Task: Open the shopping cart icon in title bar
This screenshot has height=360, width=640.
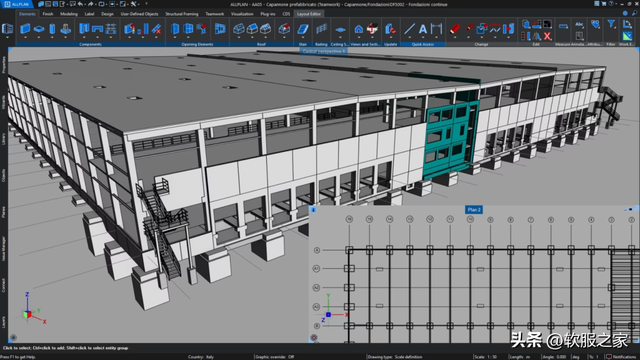Action: pos(604,4)
